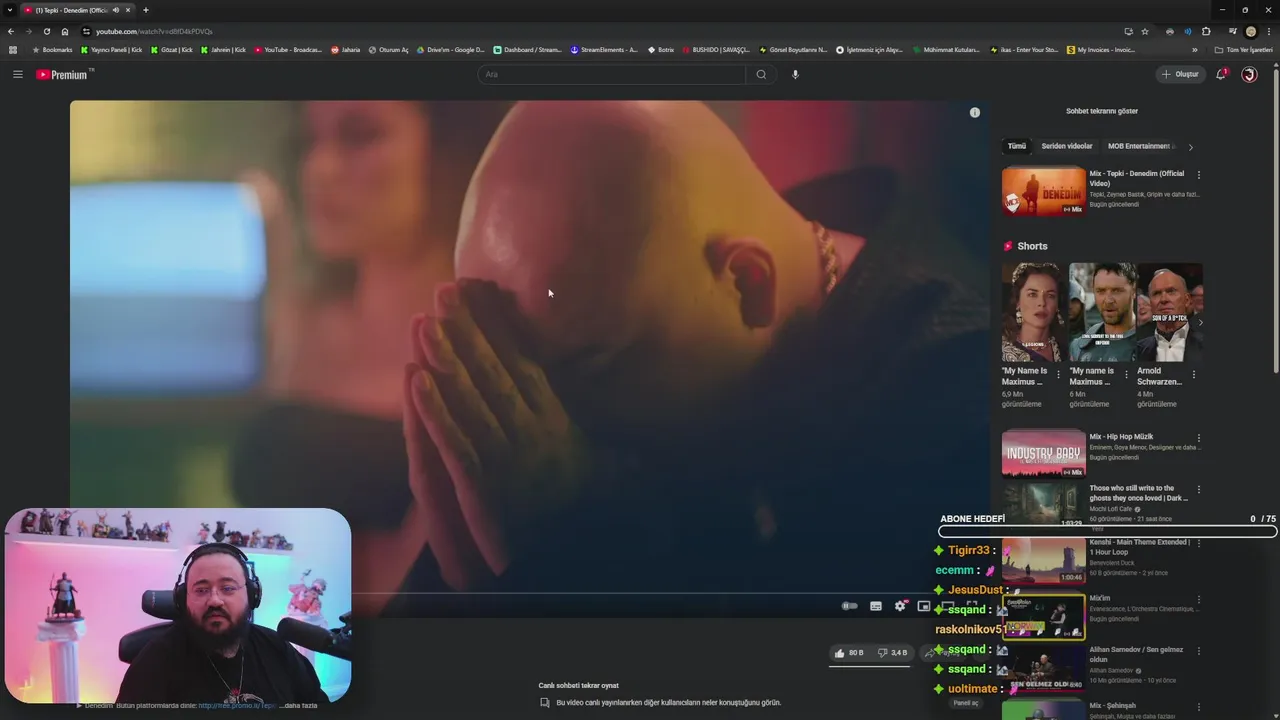Image resolution: width=1280 pixels, height=720 pixels.
Task: Open options for Mix'im playlist
Action: pyautogui.click(x=1199, y=599)
